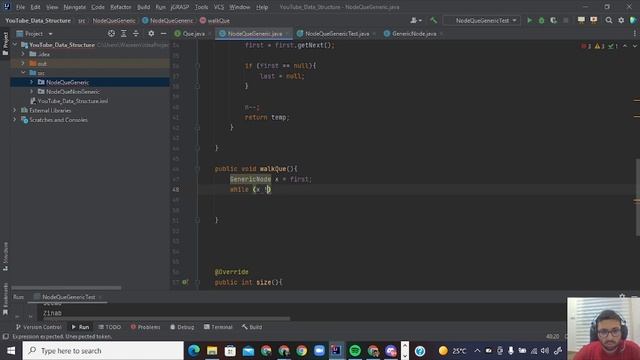Start debugging with the bug icon
The image size is (640, 360).
coord(542,20)
